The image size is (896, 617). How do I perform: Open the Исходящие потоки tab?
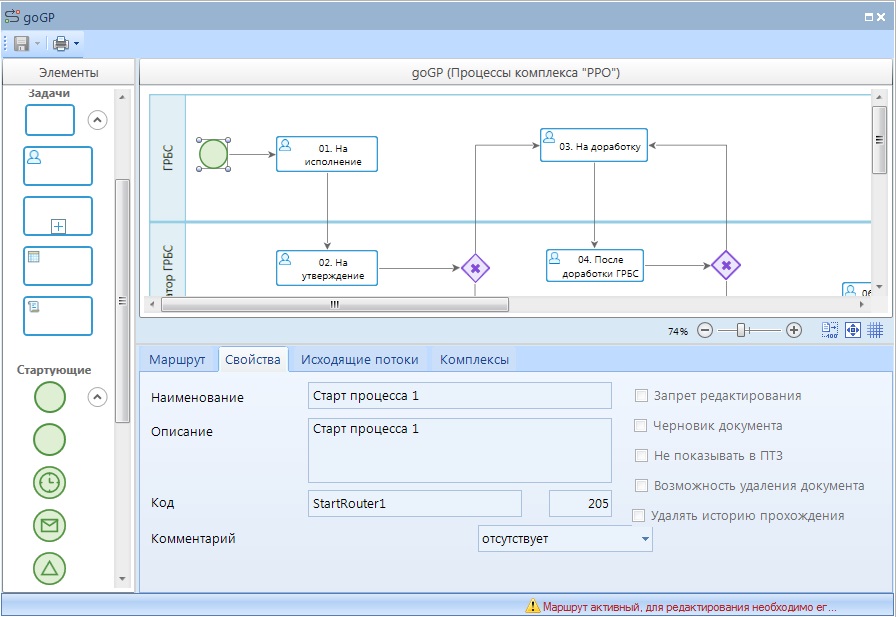click(359, 360)
